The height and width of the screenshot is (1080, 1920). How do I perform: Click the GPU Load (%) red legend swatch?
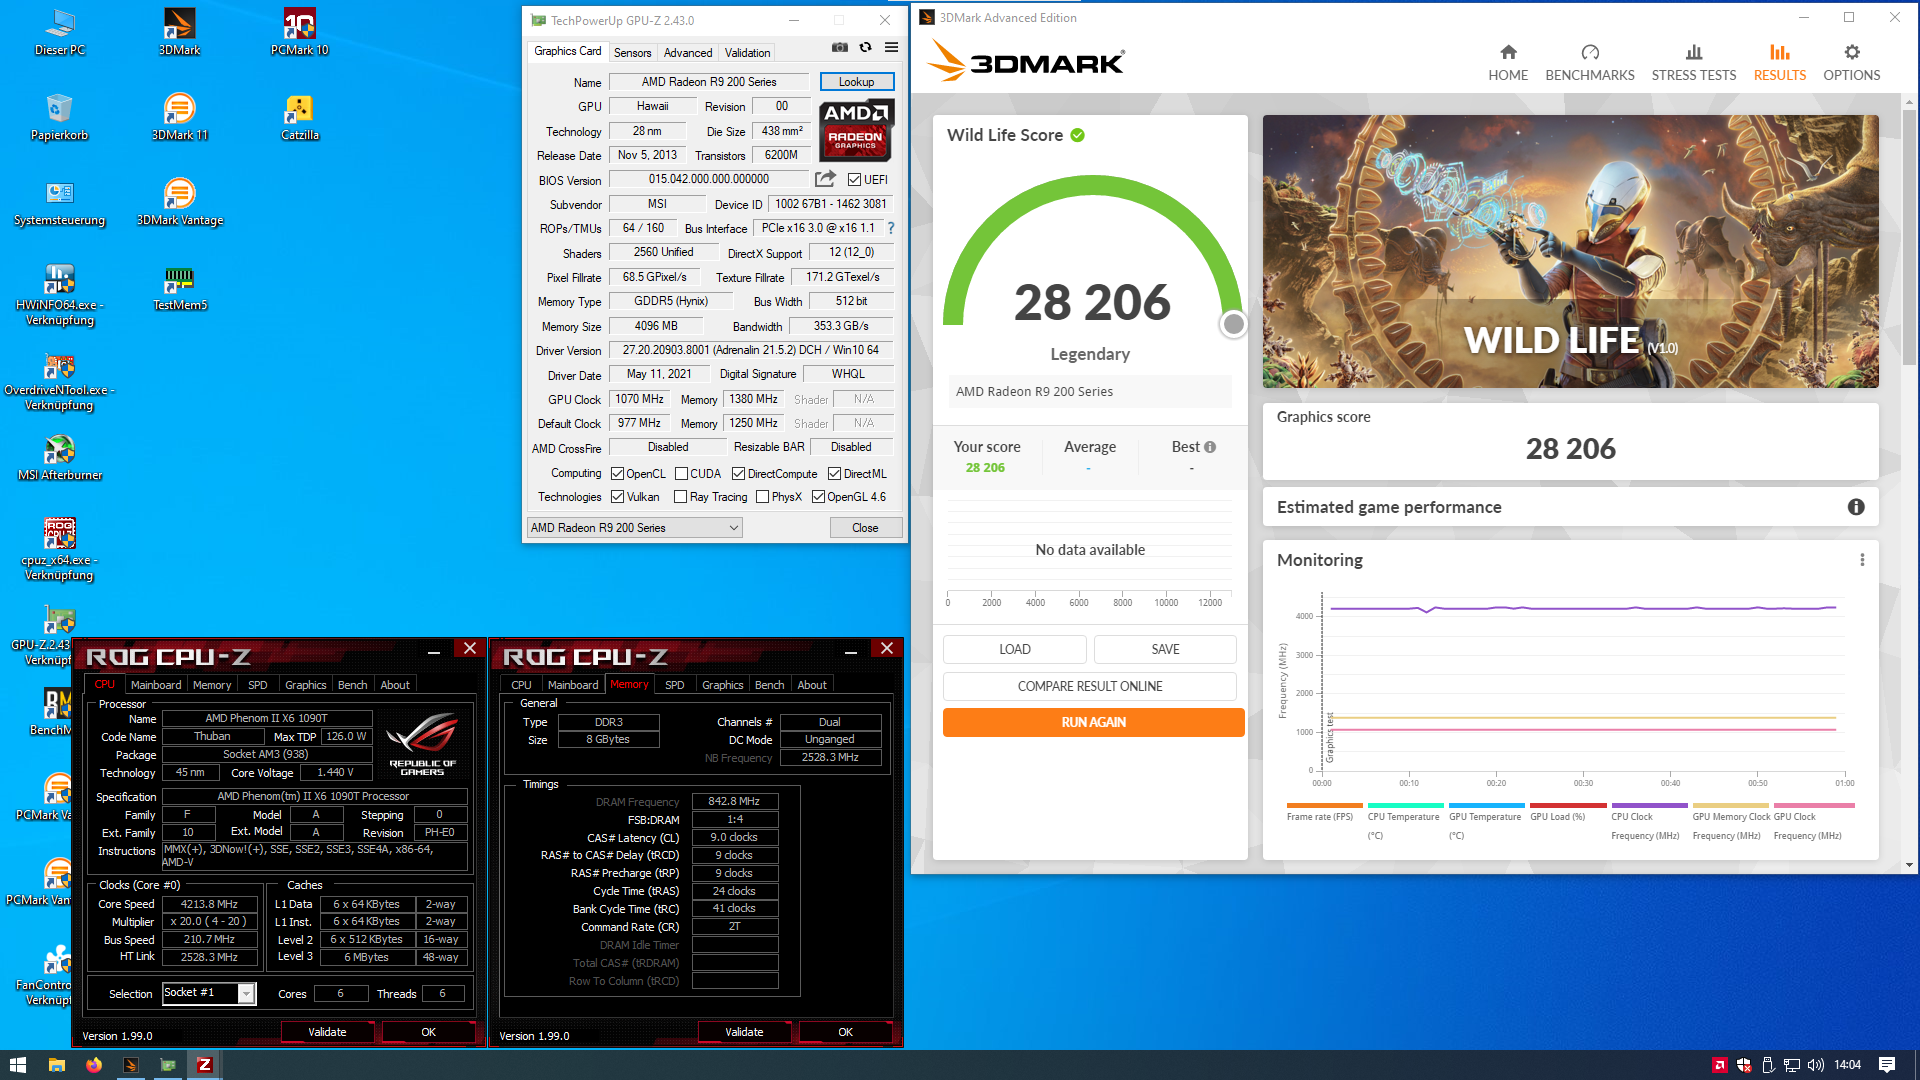tap(1568, 805)
